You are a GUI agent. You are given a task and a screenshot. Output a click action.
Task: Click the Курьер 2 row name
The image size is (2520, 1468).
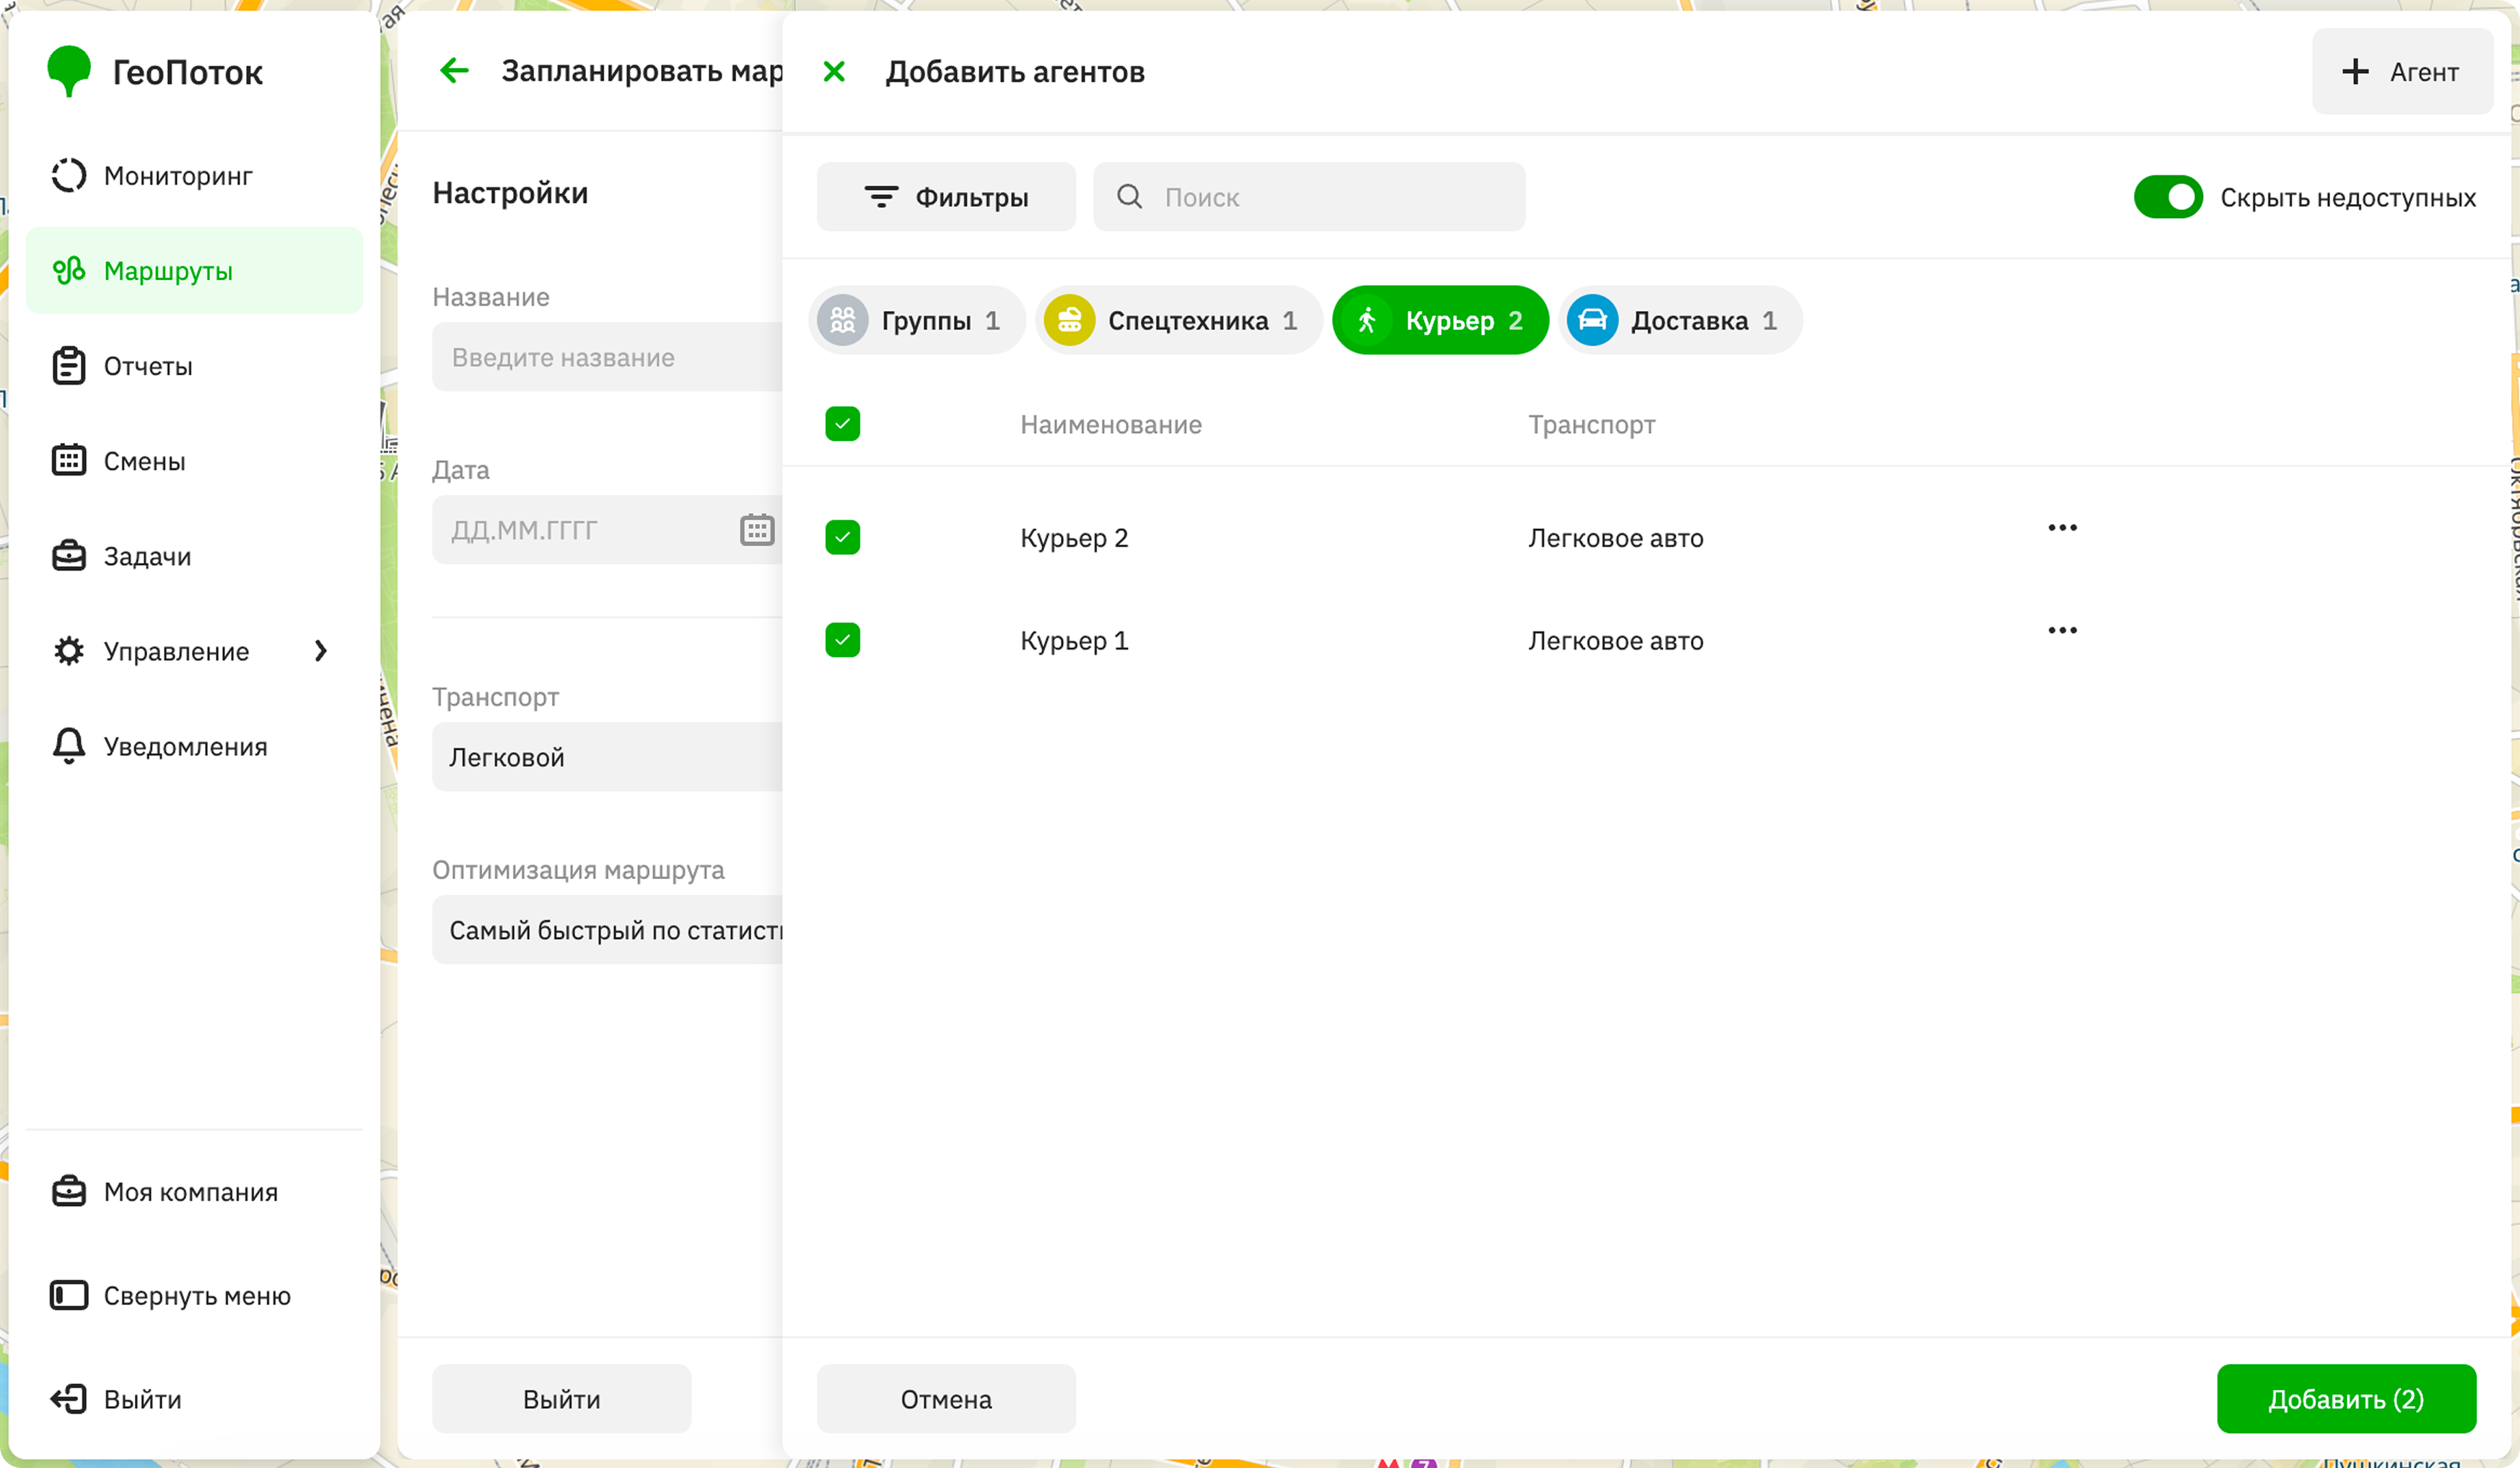(1074, 538)
